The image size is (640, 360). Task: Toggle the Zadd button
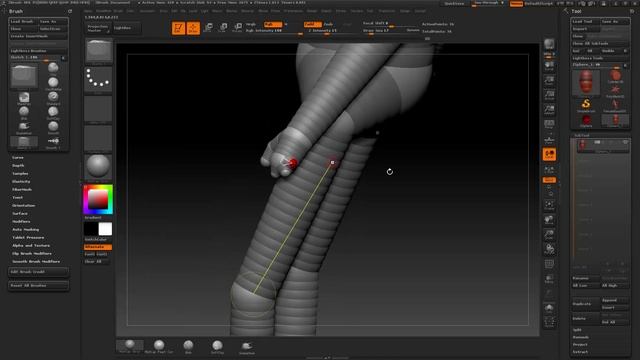pyautogui.click(x=312, y=24)
